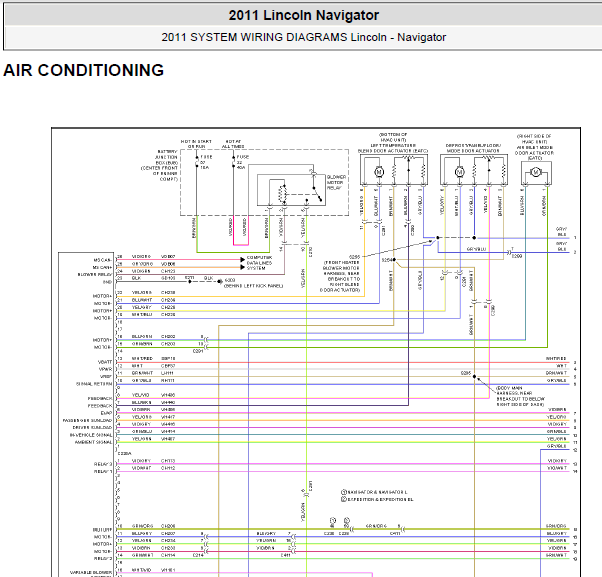602x577 pixels.
Task: Click the 'AMBIENT SIGNAL' pin label
Action: (x=94, y=442)
